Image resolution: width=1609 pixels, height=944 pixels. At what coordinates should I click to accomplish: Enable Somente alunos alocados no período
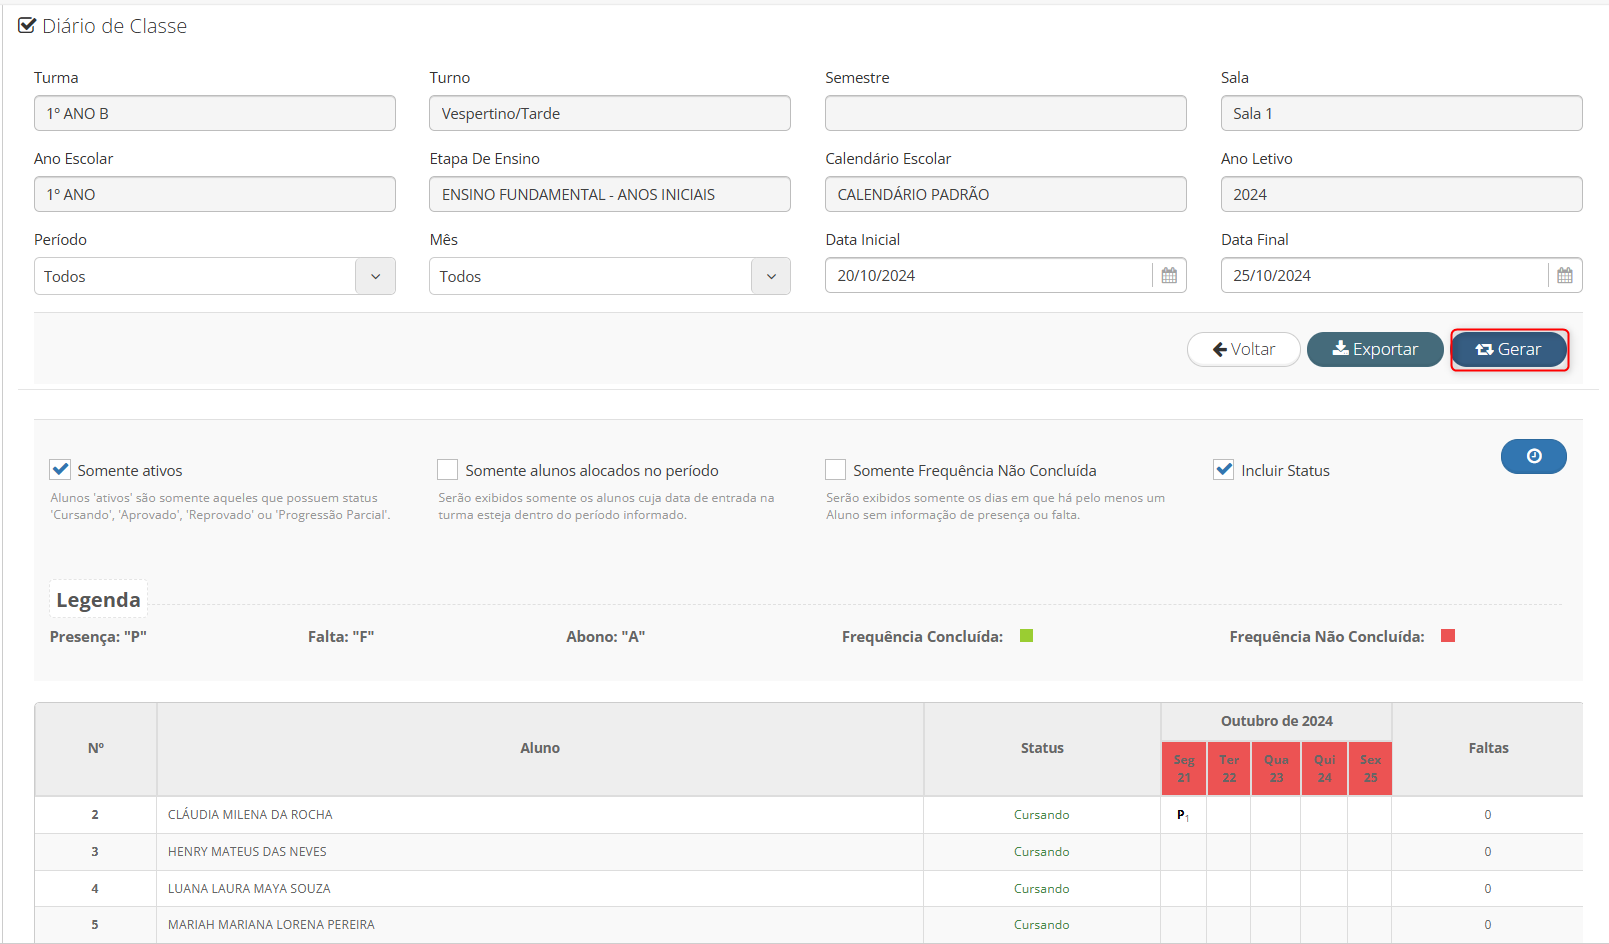448,470
